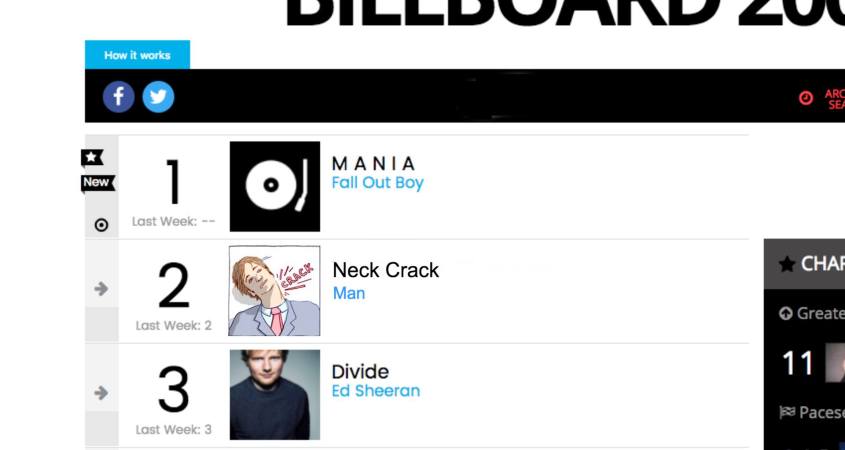Image resolution: width=845 pixels, height=450 pixels.
Task: Click the MANIA vinyl record cover thumbnail
Action: tap(275, 186)
